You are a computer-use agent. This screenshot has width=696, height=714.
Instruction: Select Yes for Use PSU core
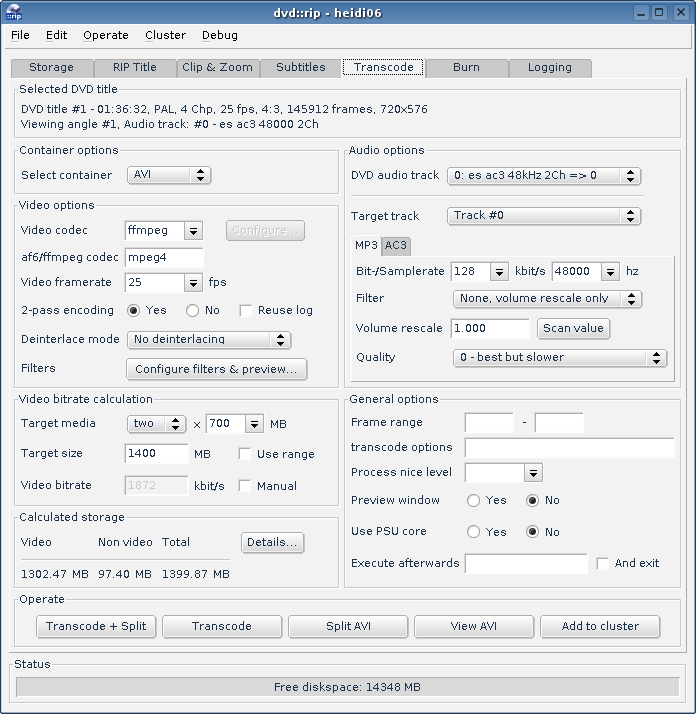coord(473,532)
